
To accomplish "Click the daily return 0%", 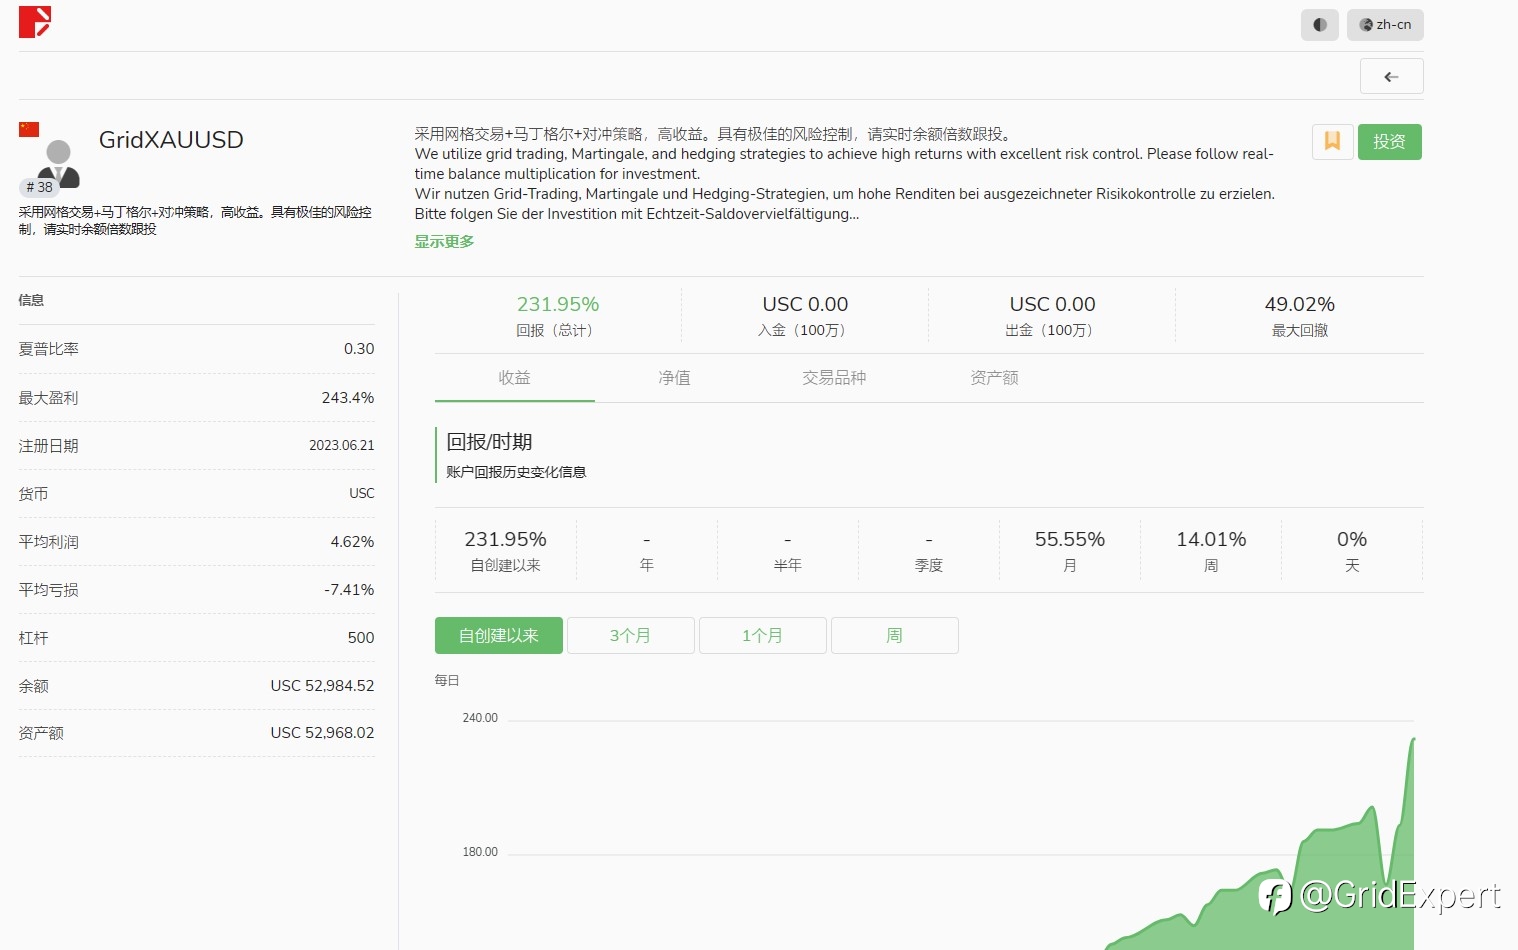I will (x=1352, y=539).
